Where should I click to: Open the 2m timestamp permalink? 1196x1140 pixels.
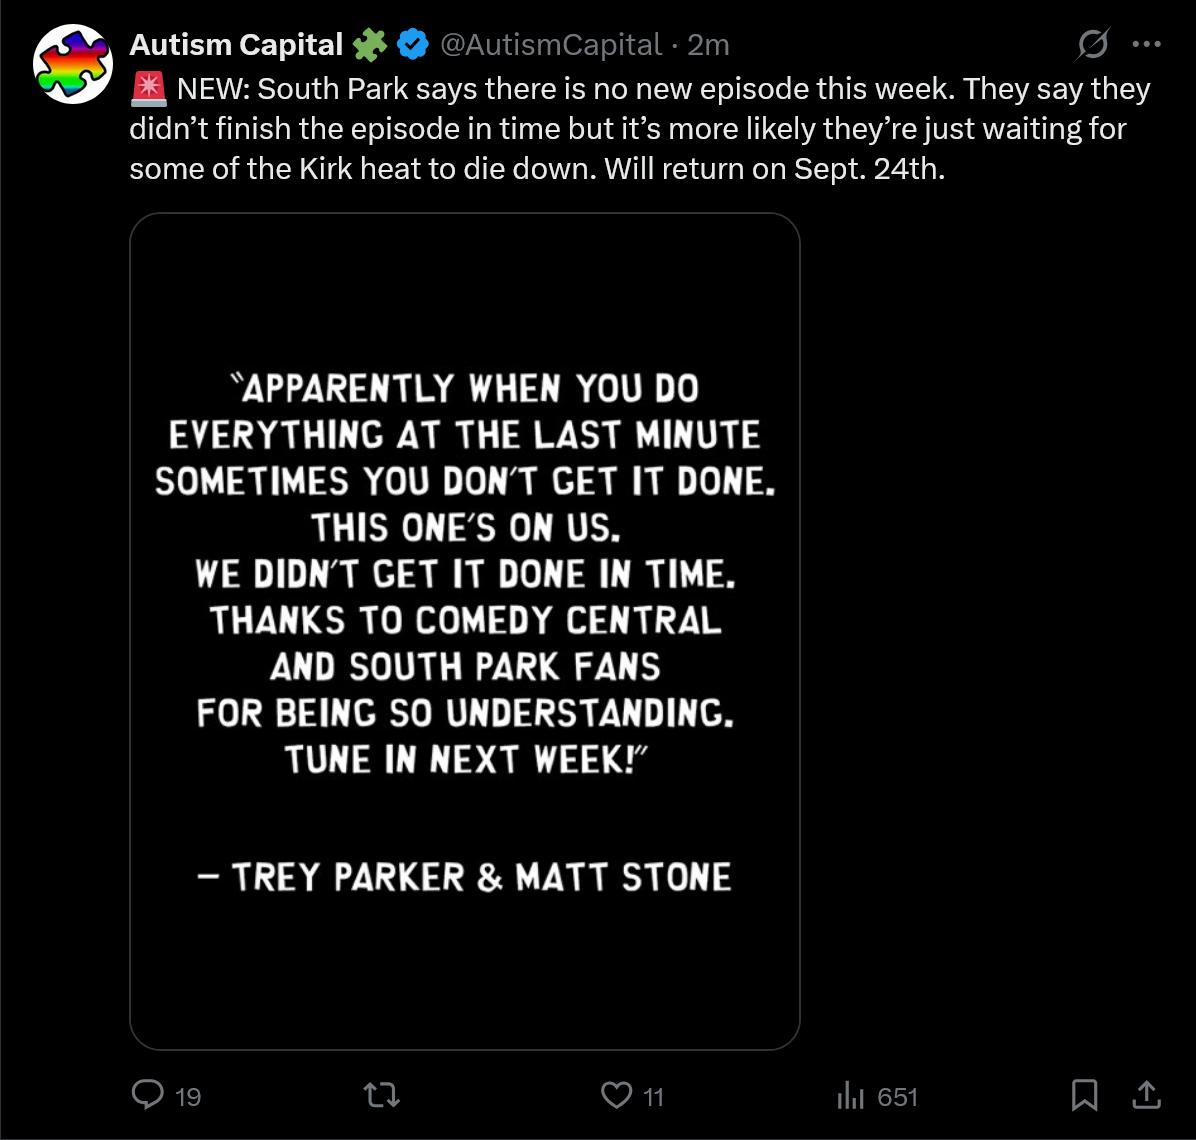coord(708,45)
